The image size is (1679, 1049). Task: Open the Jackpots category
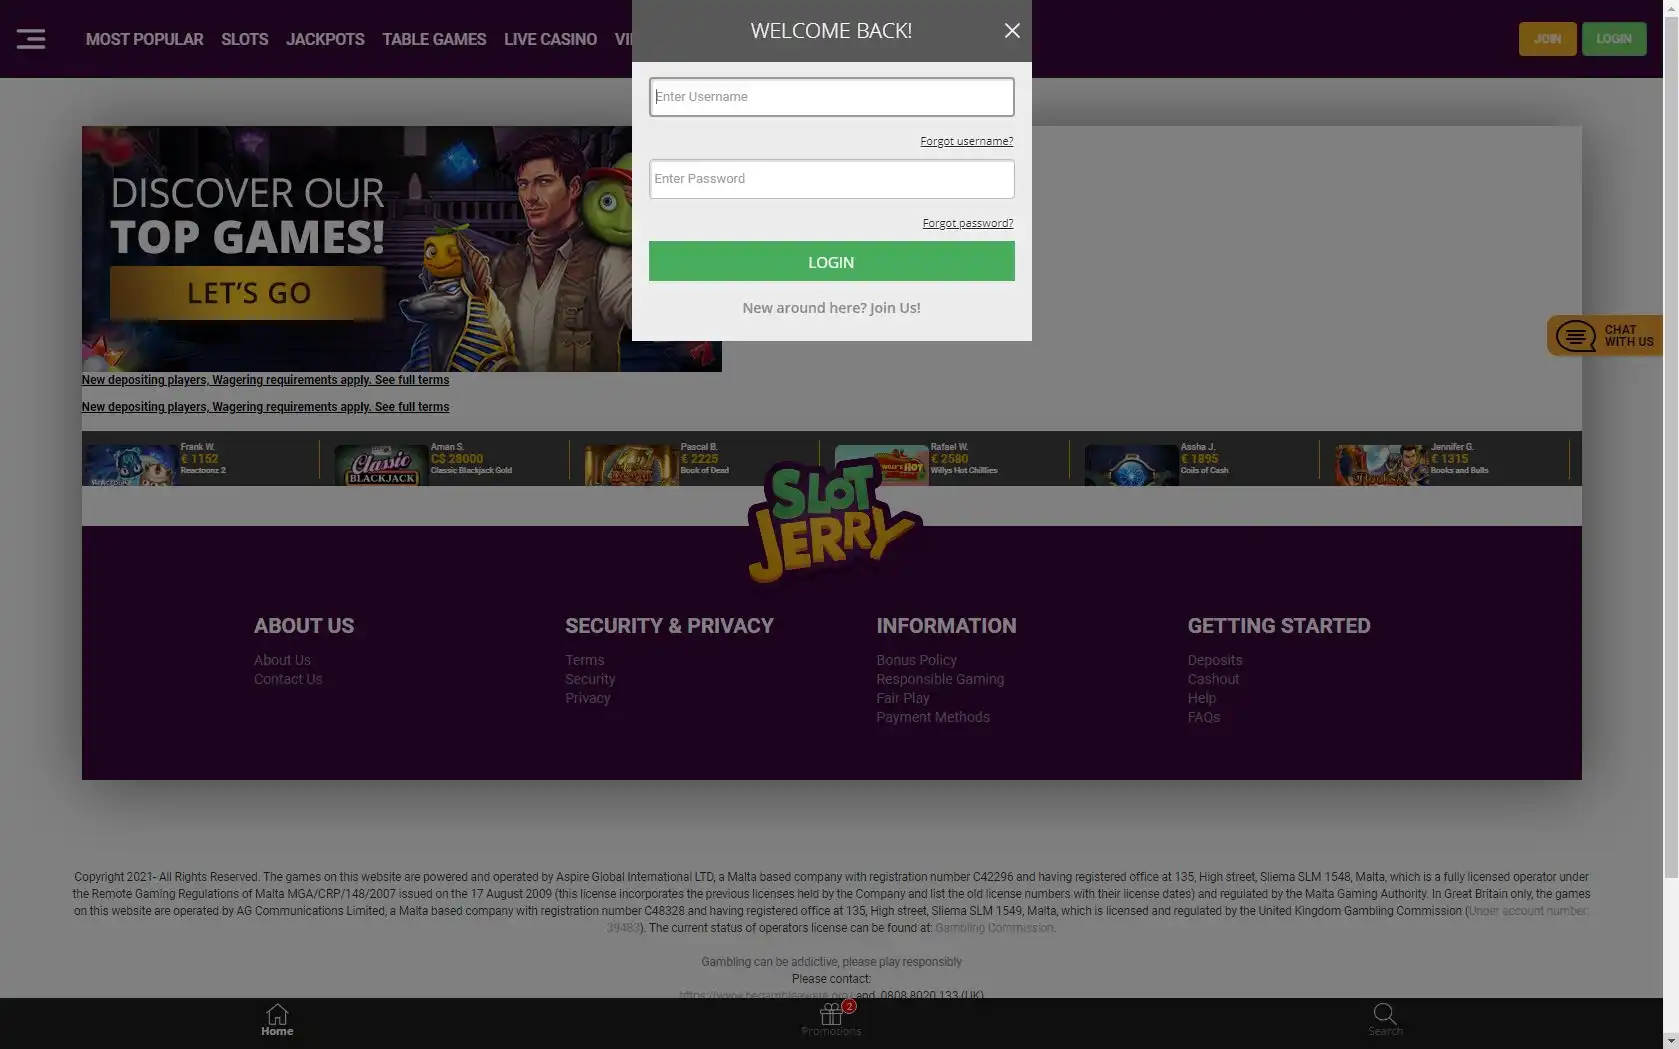[325, 39]
